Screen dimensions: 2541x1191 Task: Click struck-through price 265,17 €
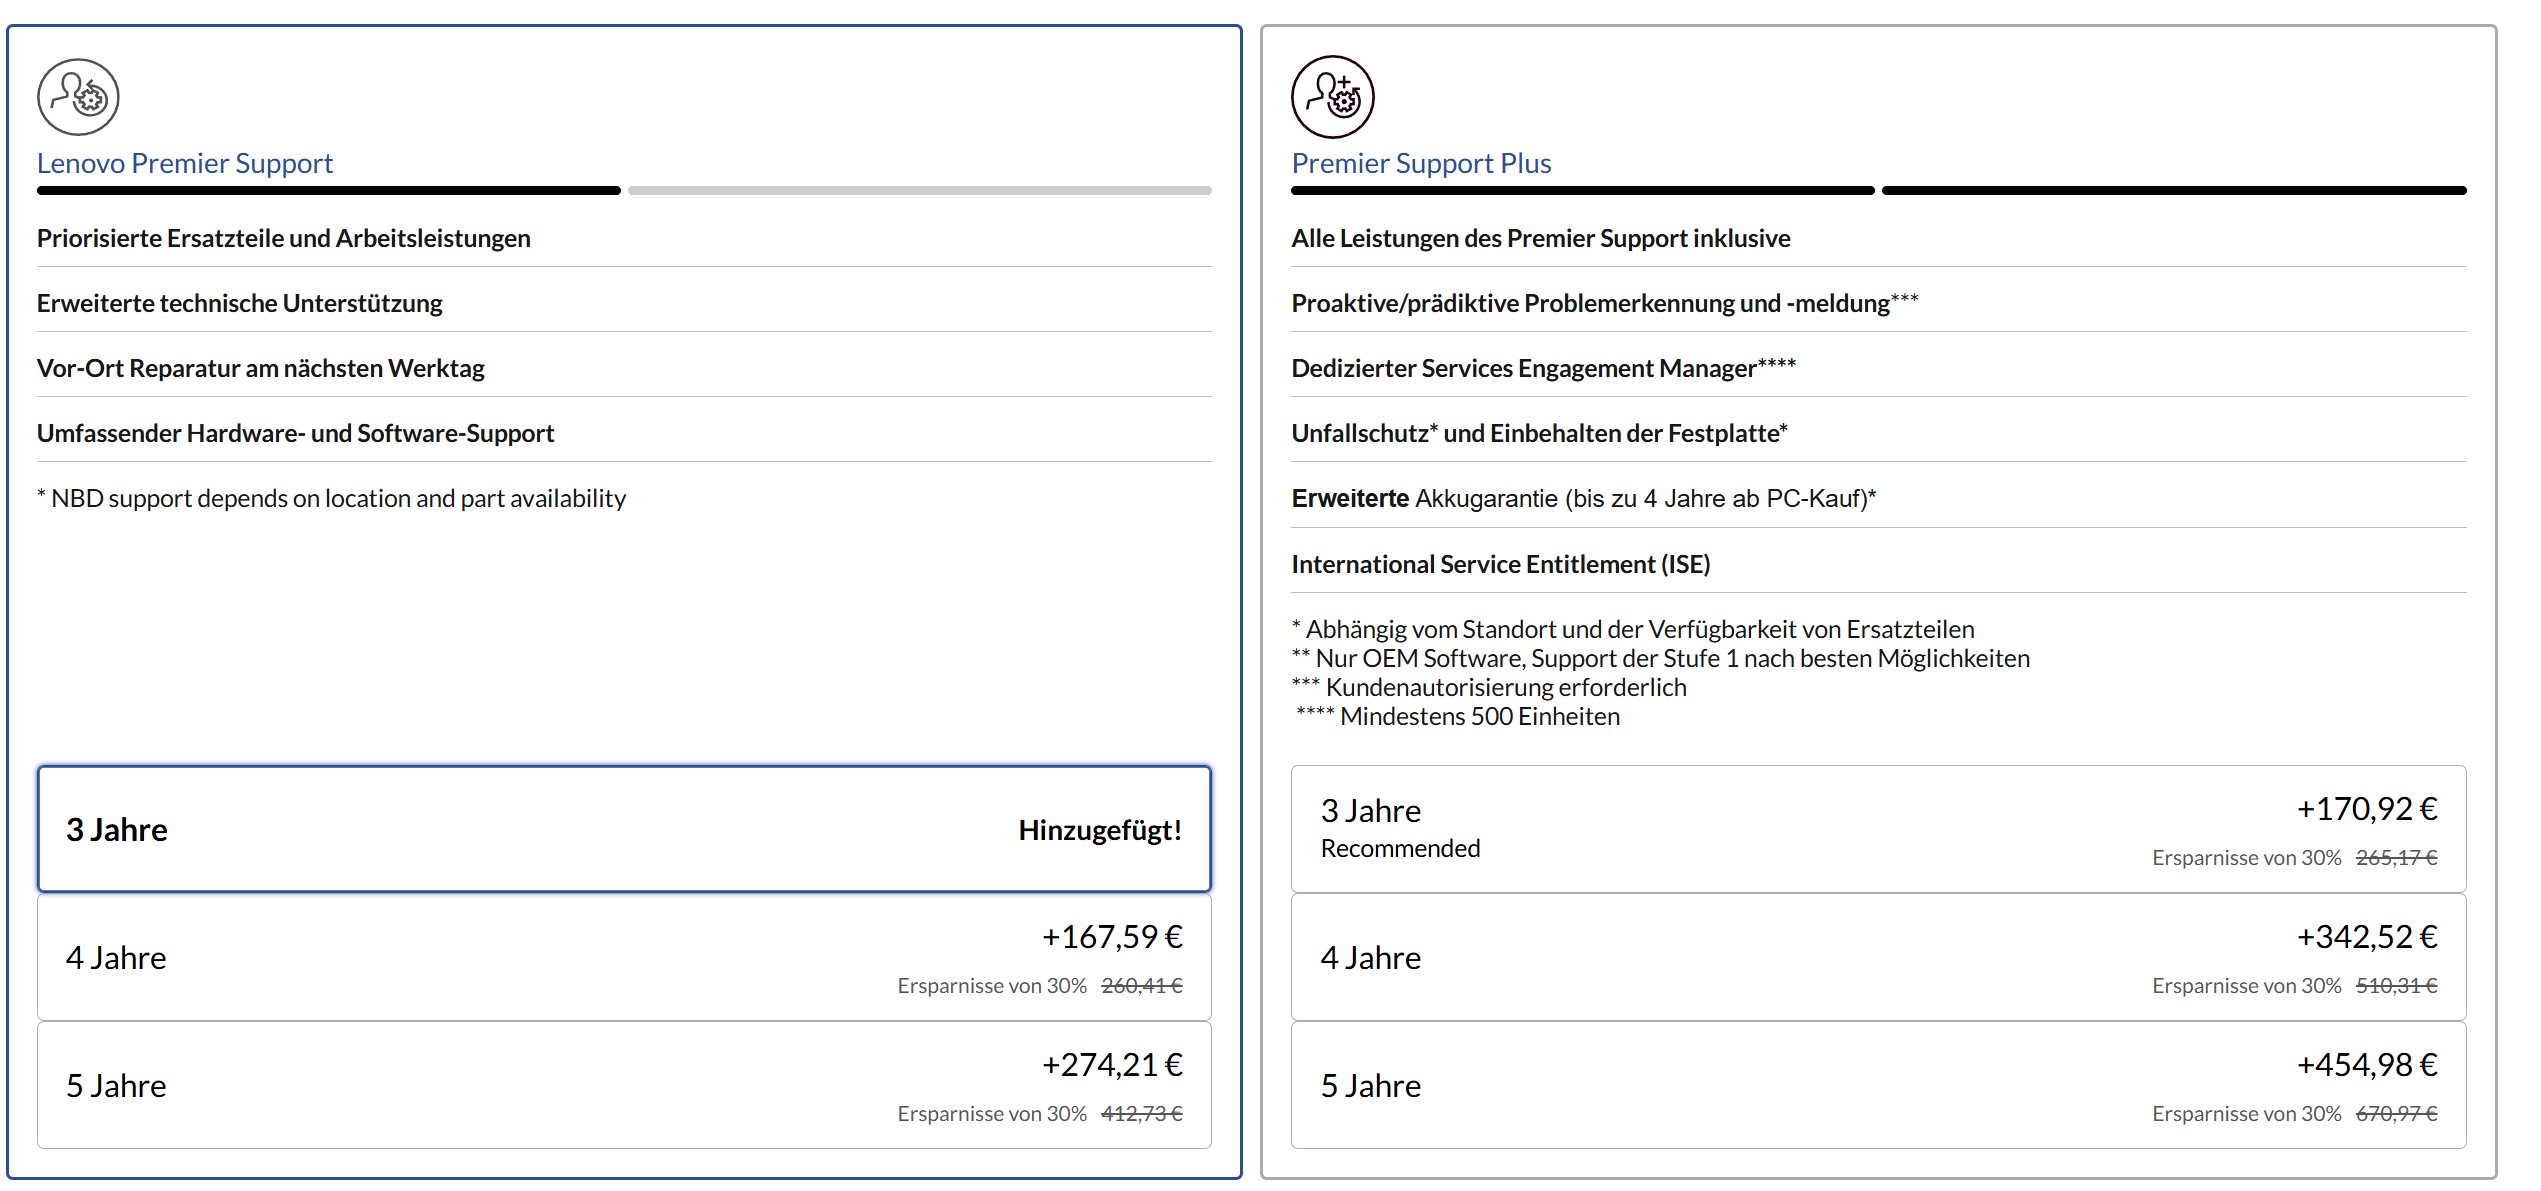point(2396,858)
